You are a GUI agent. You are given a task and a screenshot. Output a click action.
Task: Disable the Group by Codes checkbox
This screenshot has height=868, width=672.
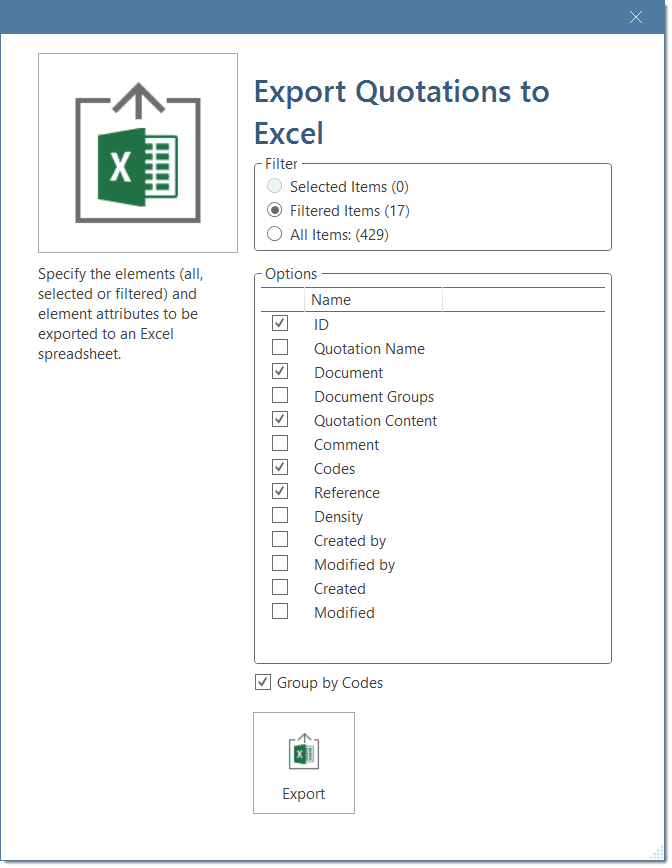pyautogui.click(x=263, y=682)
